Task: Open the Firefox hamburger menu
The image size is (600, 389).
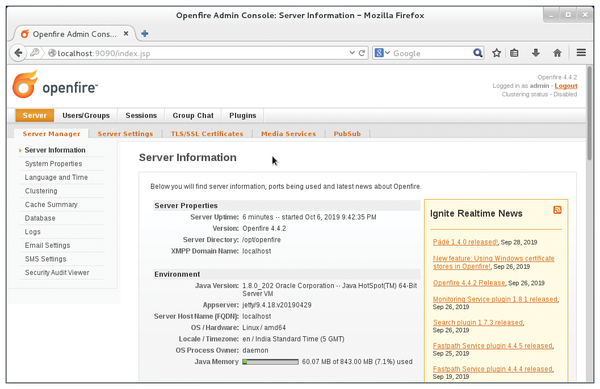Action: pyautogui.click(x=581, y=52)
